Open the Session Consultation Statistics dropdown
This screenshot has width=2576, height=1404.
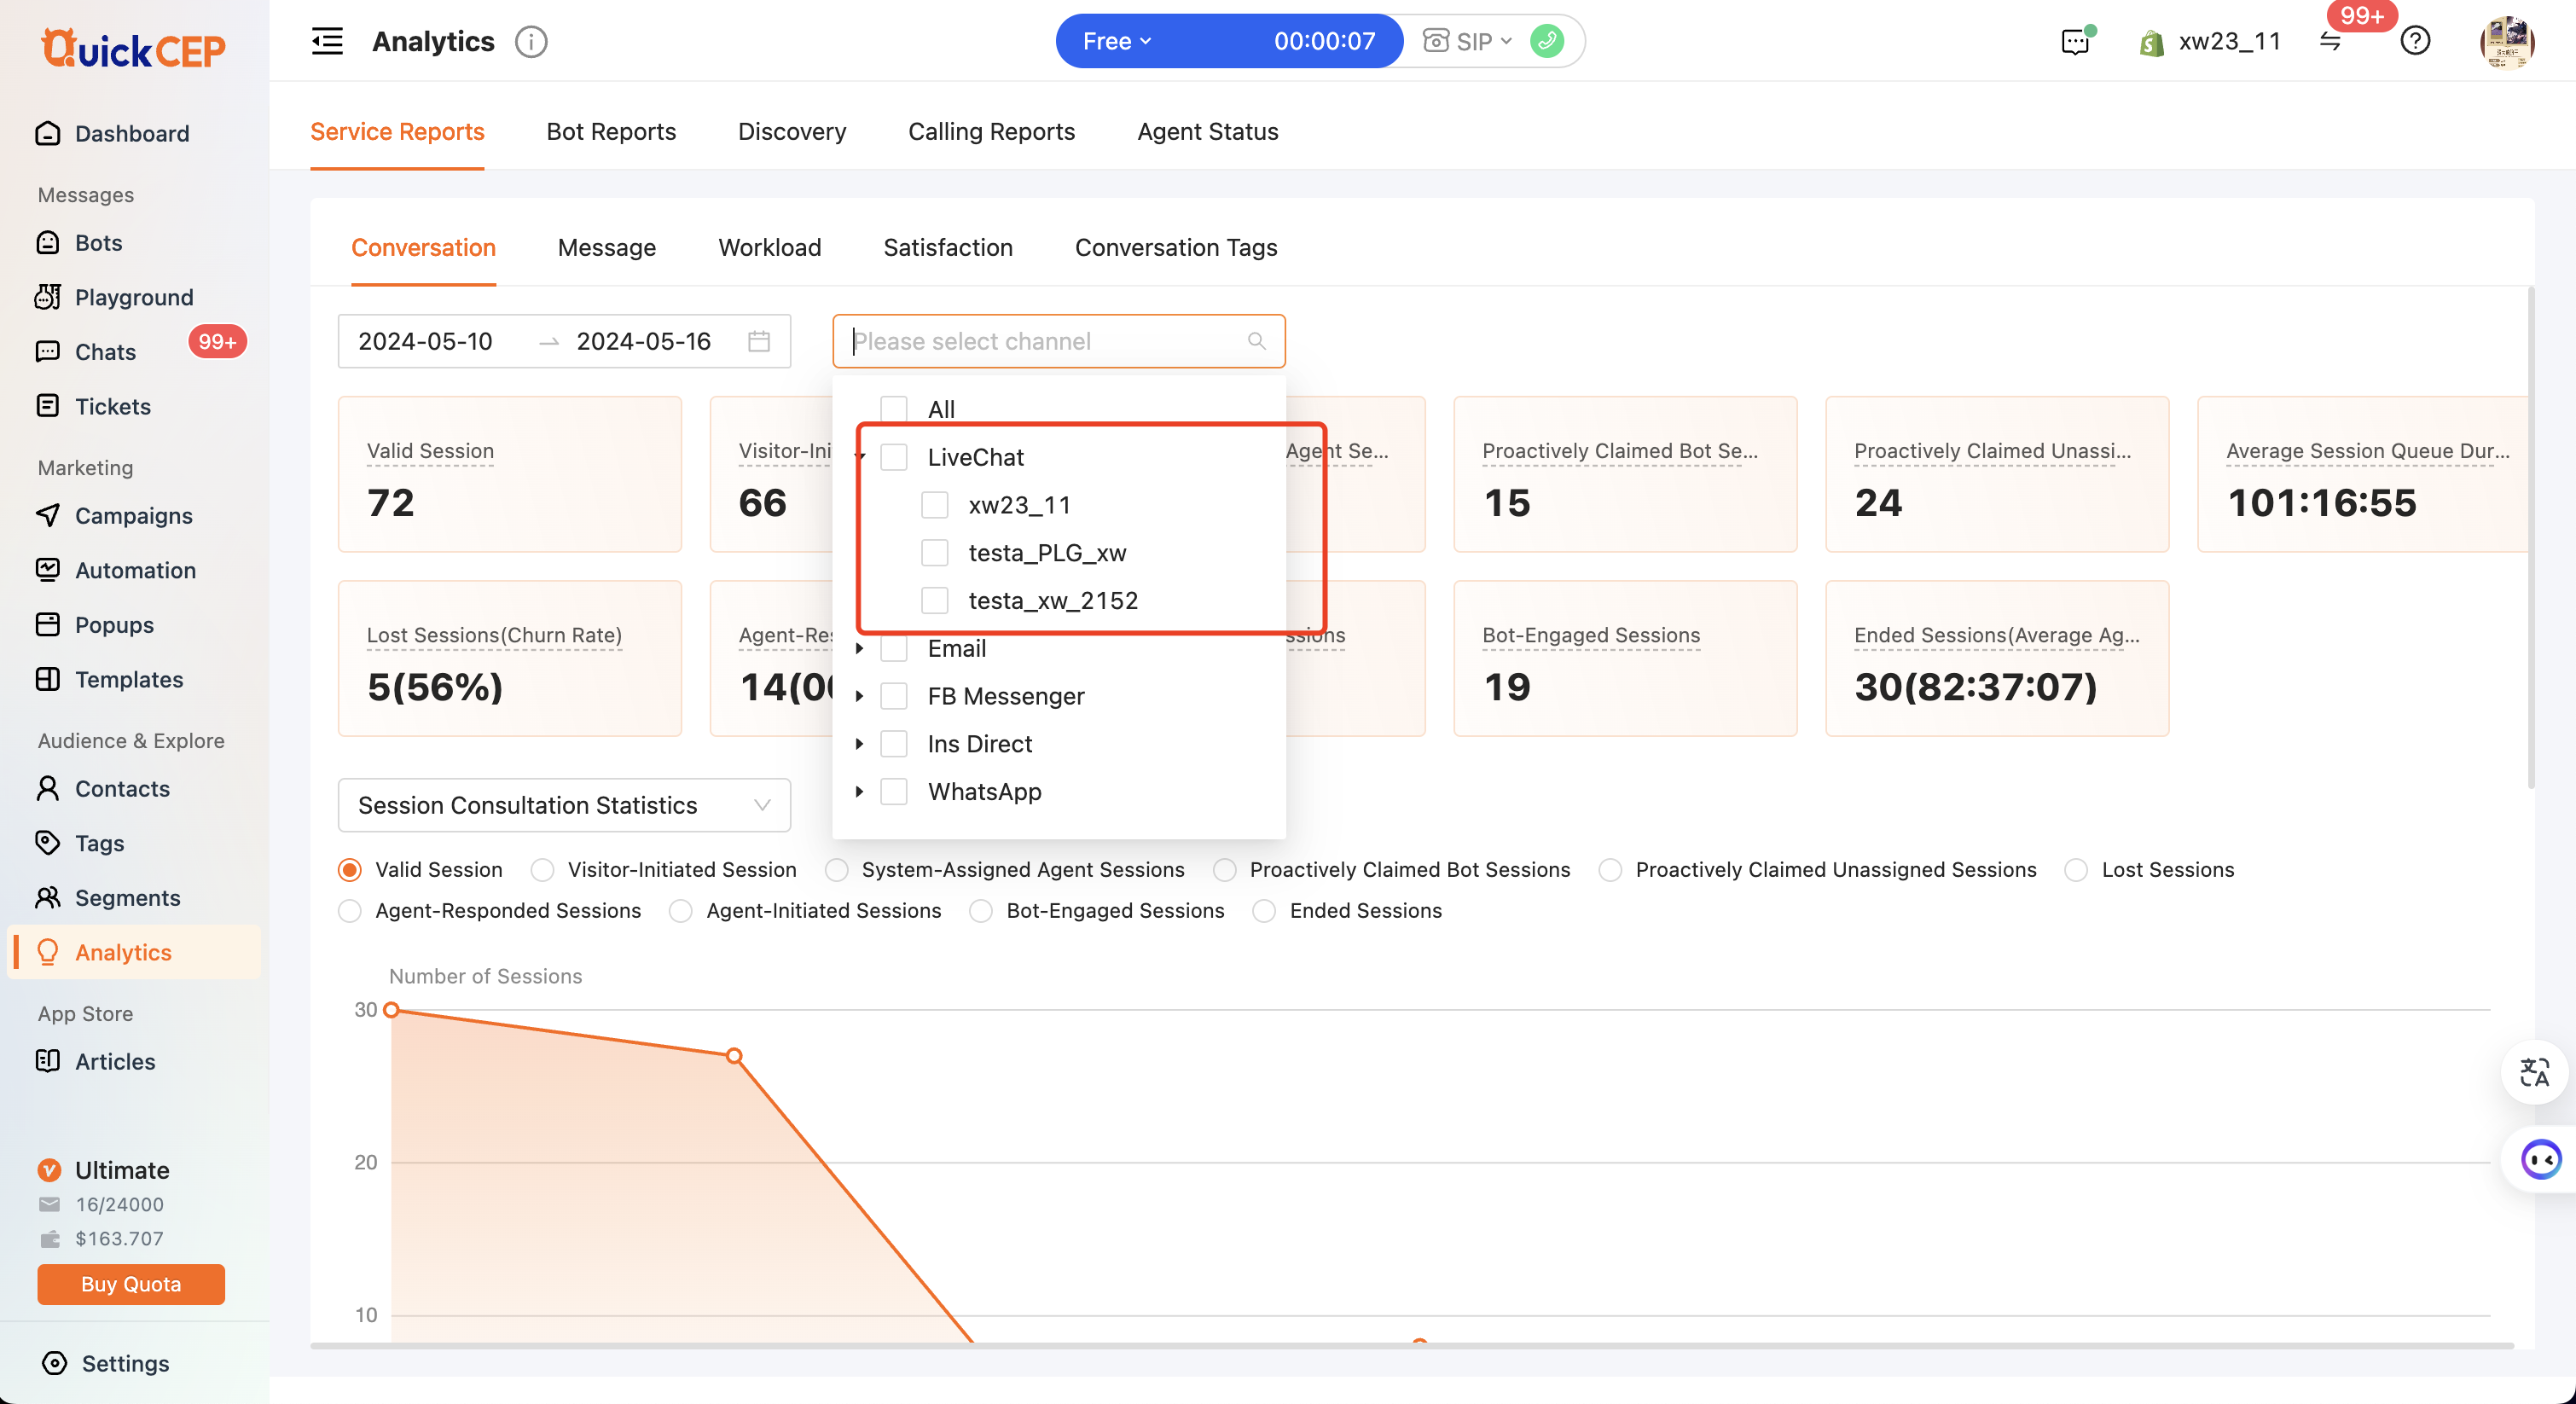[564, 805]
